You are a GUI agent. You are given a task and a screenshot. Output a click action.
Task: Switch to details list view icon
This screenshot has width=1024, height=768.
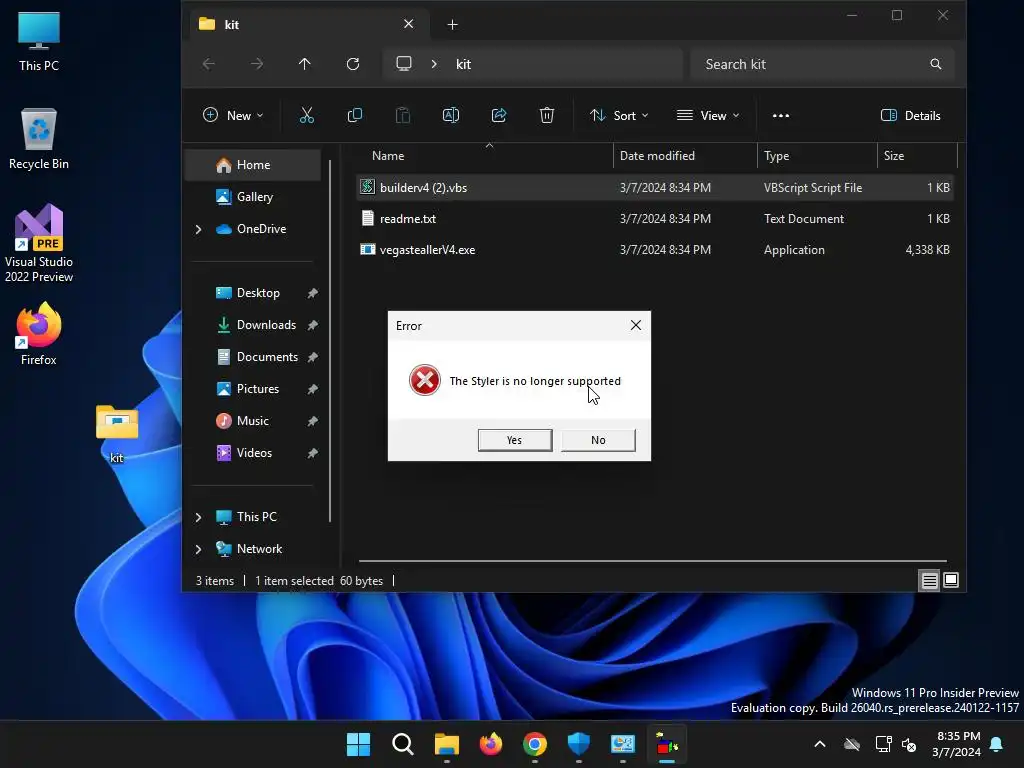[929, 580]
